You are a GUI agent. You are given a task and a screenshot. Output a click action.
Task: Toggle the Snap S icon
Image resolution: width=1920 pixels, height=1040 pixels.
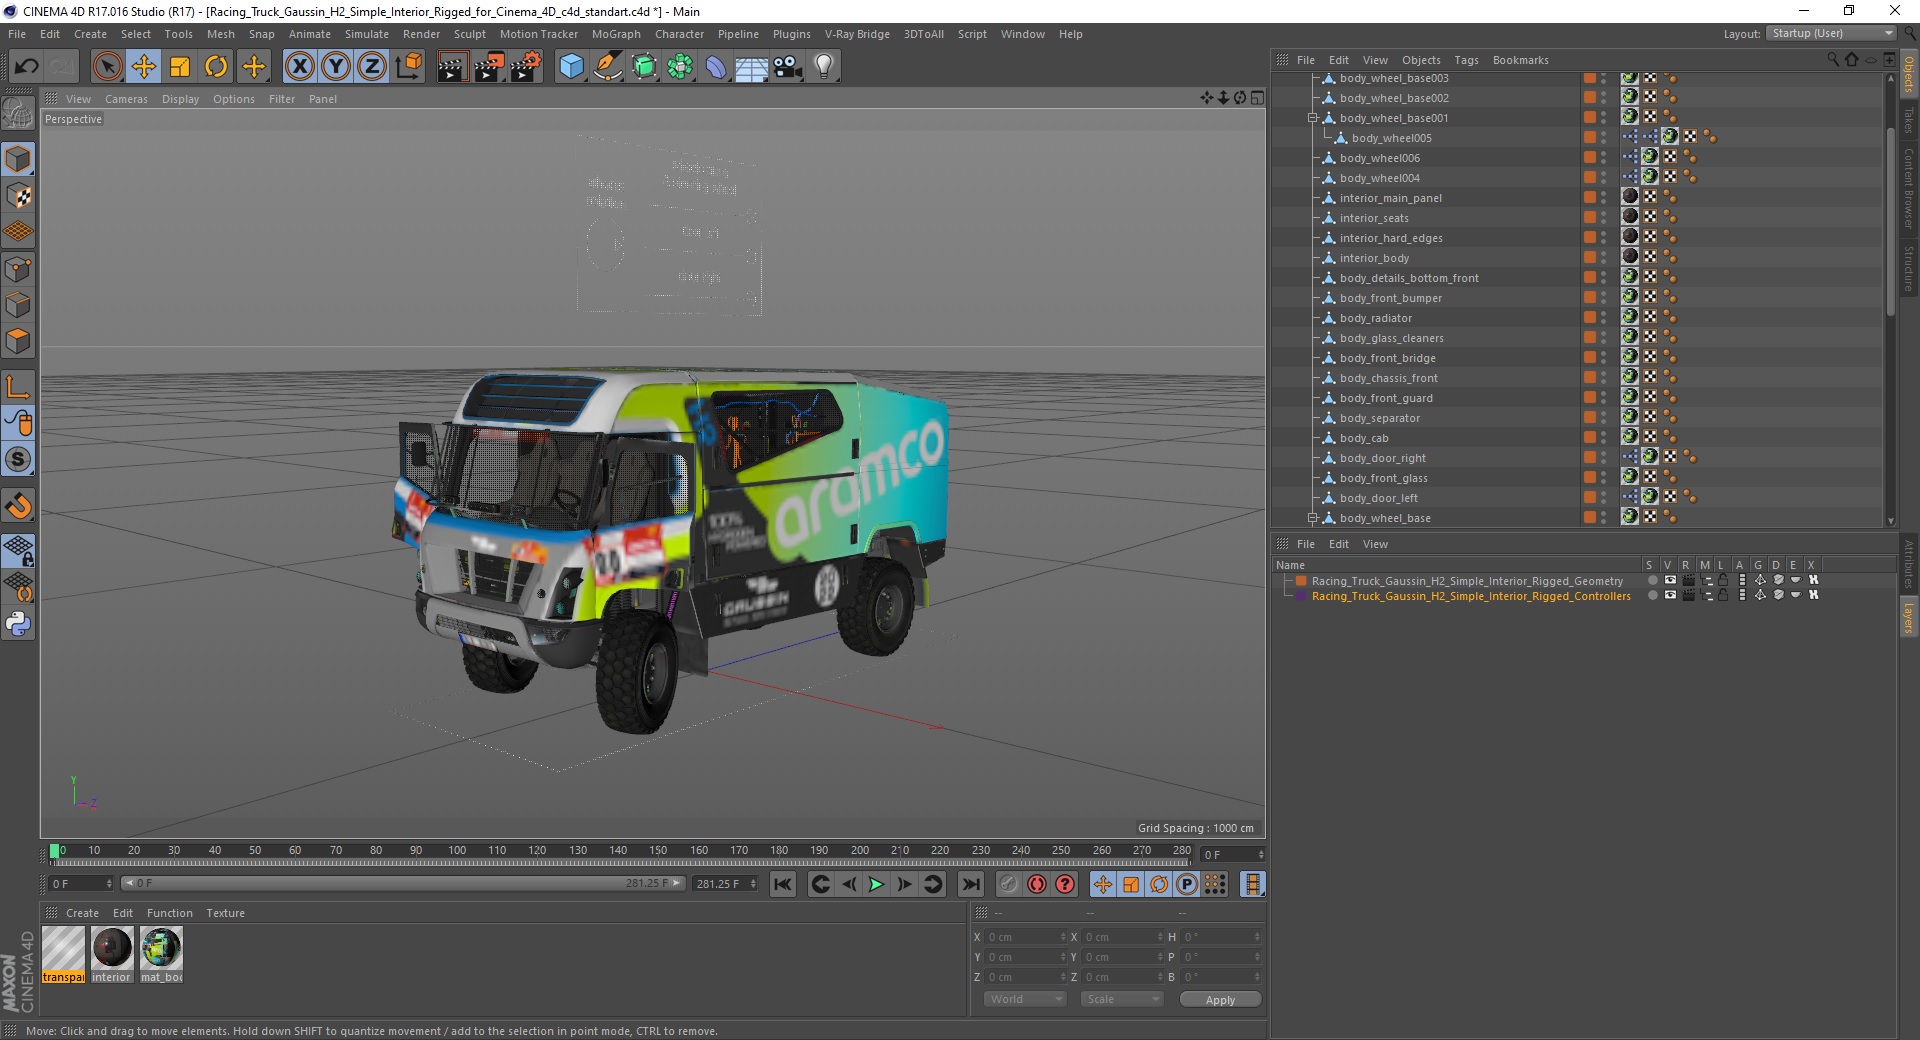(18, 460)
